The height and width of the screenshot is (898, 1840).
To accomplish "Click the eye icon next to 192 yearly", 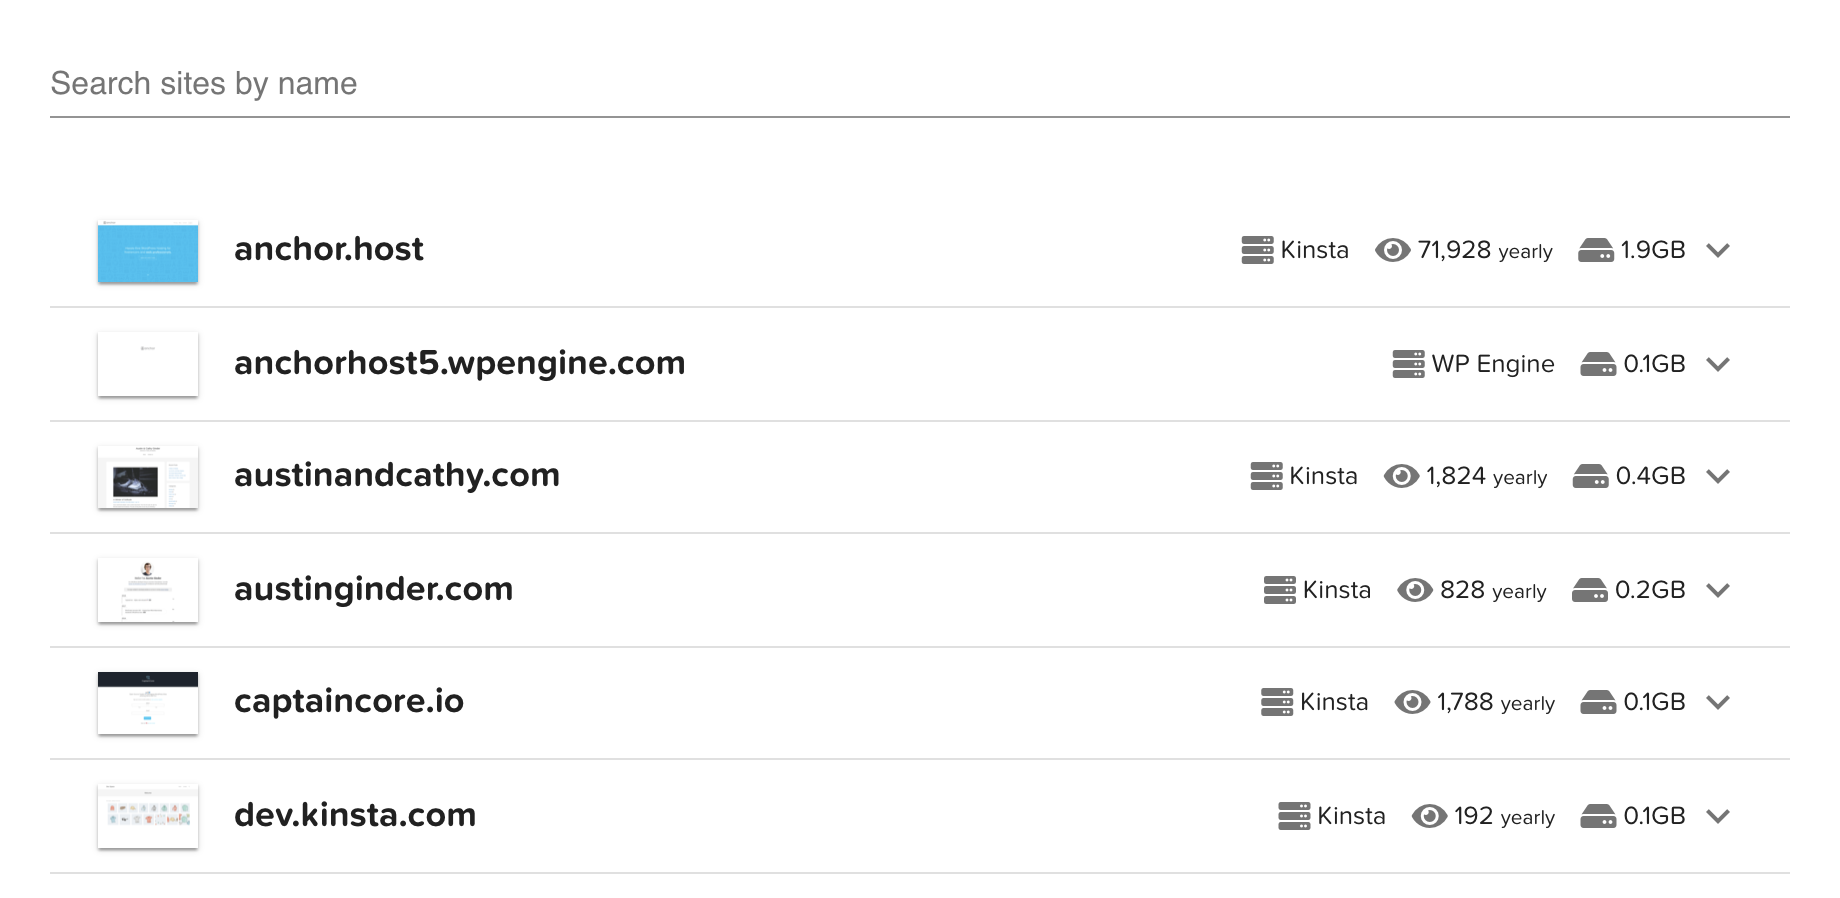I will point(1429,816).
